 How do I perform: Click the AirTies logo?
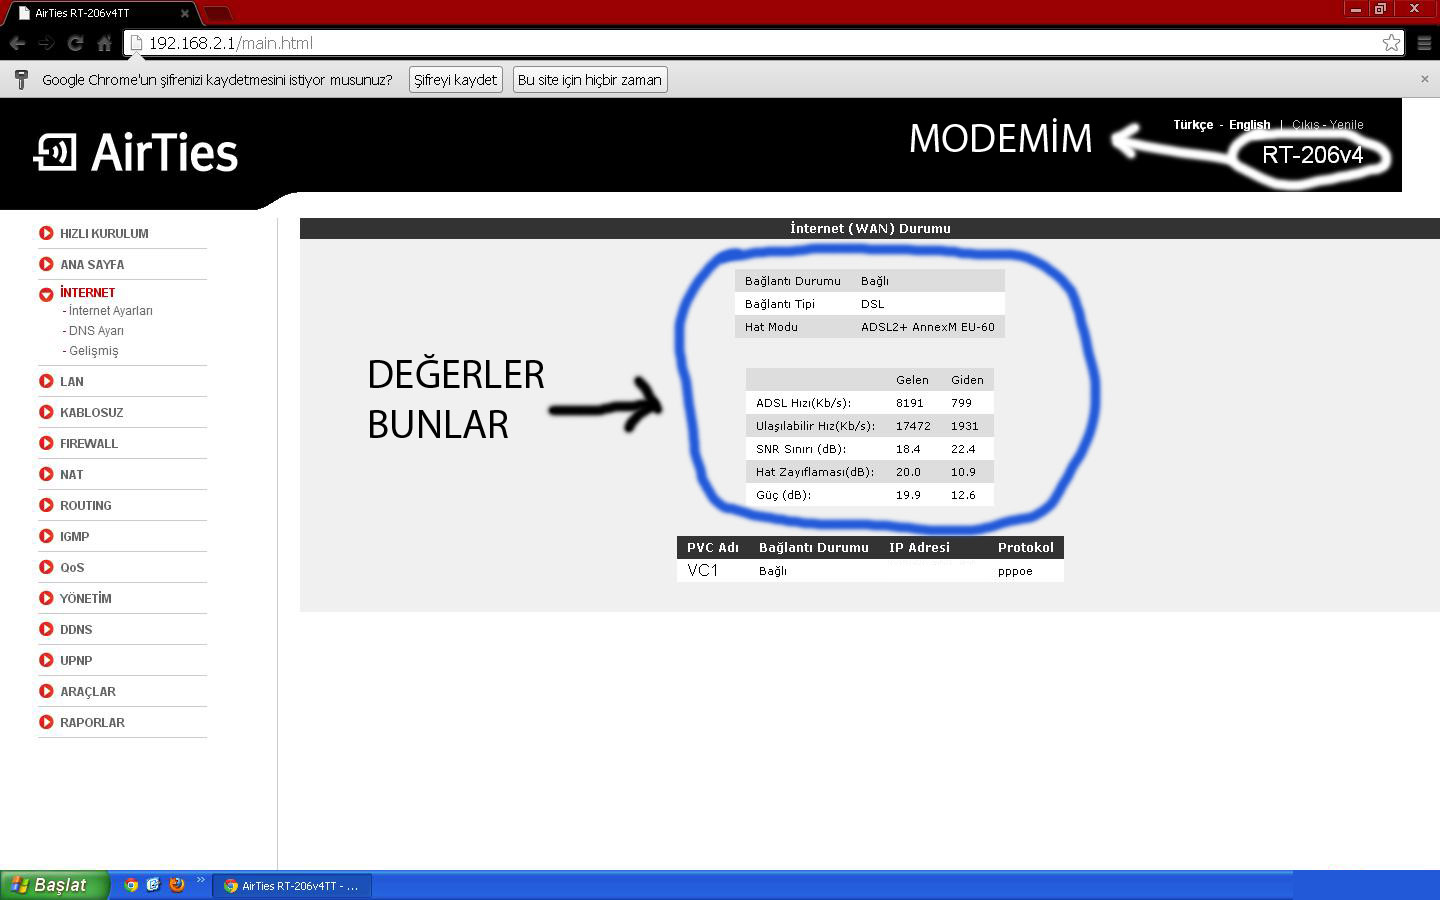click(x=136, y=152)
